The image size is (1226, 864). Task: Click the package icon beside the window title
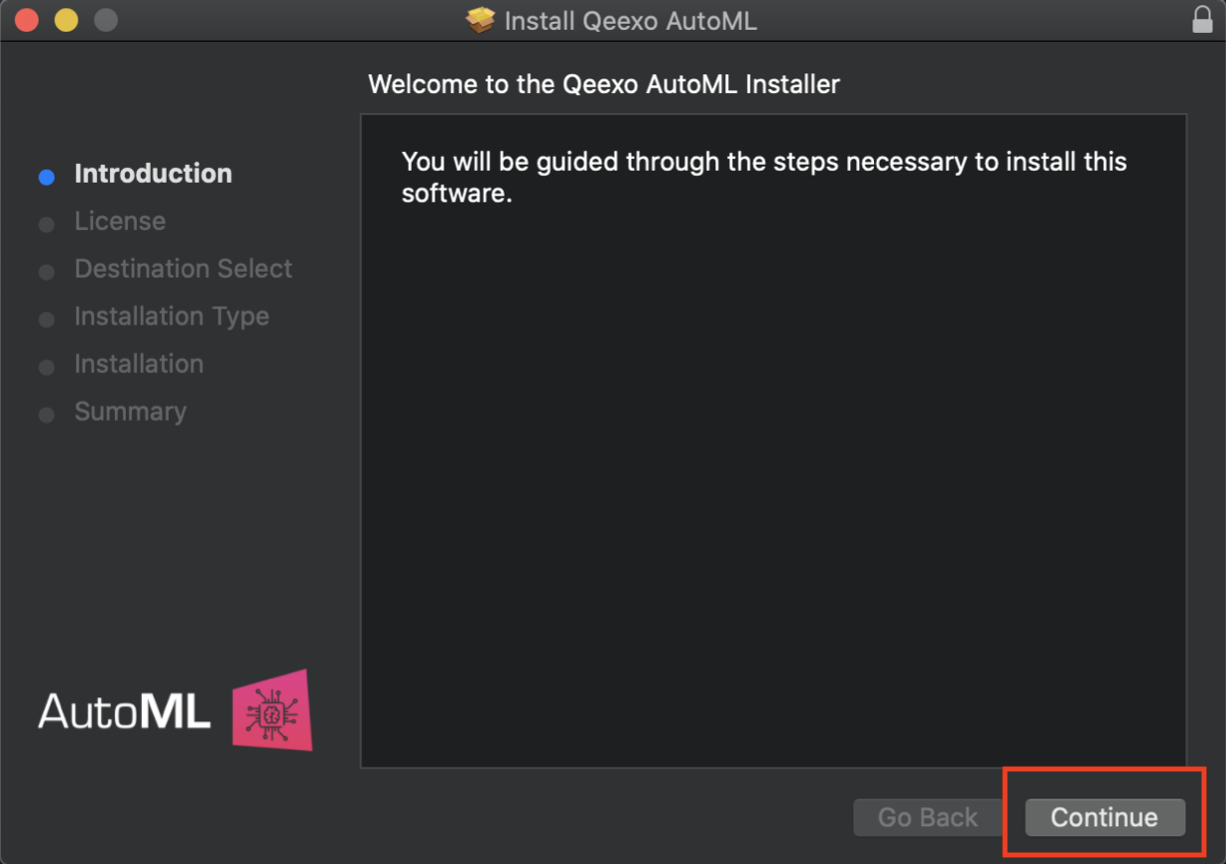click(x=481, y=20)
